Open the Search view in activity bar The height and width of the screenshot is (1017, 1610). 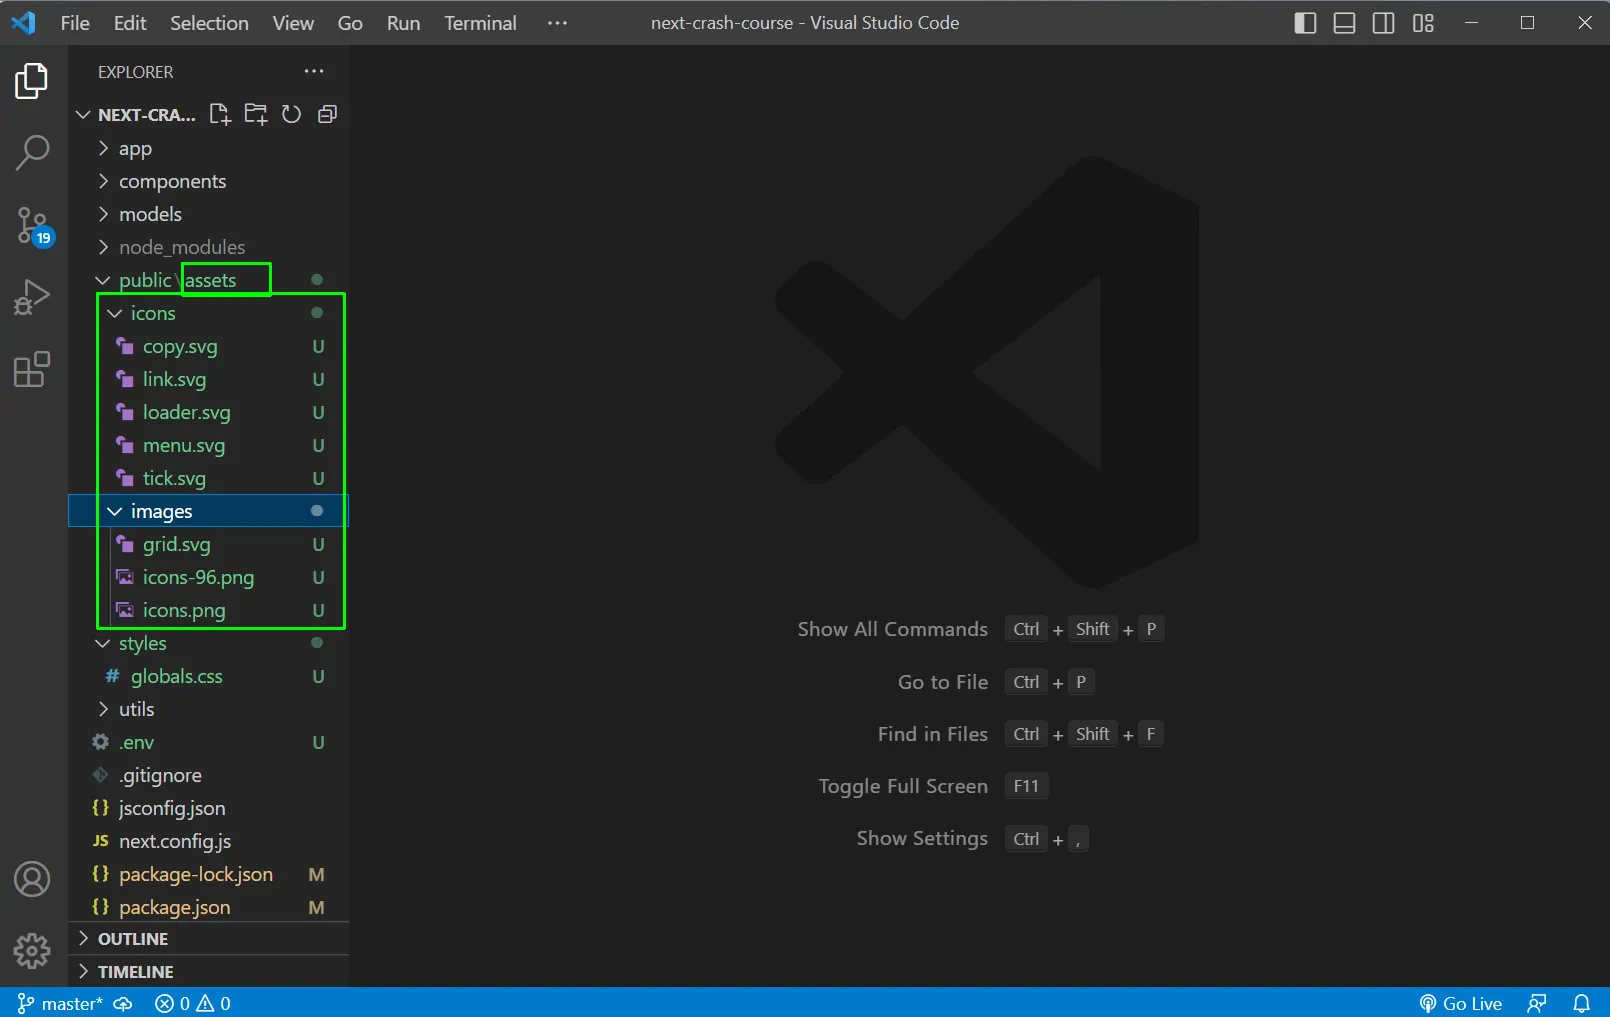tap(32, 153)
